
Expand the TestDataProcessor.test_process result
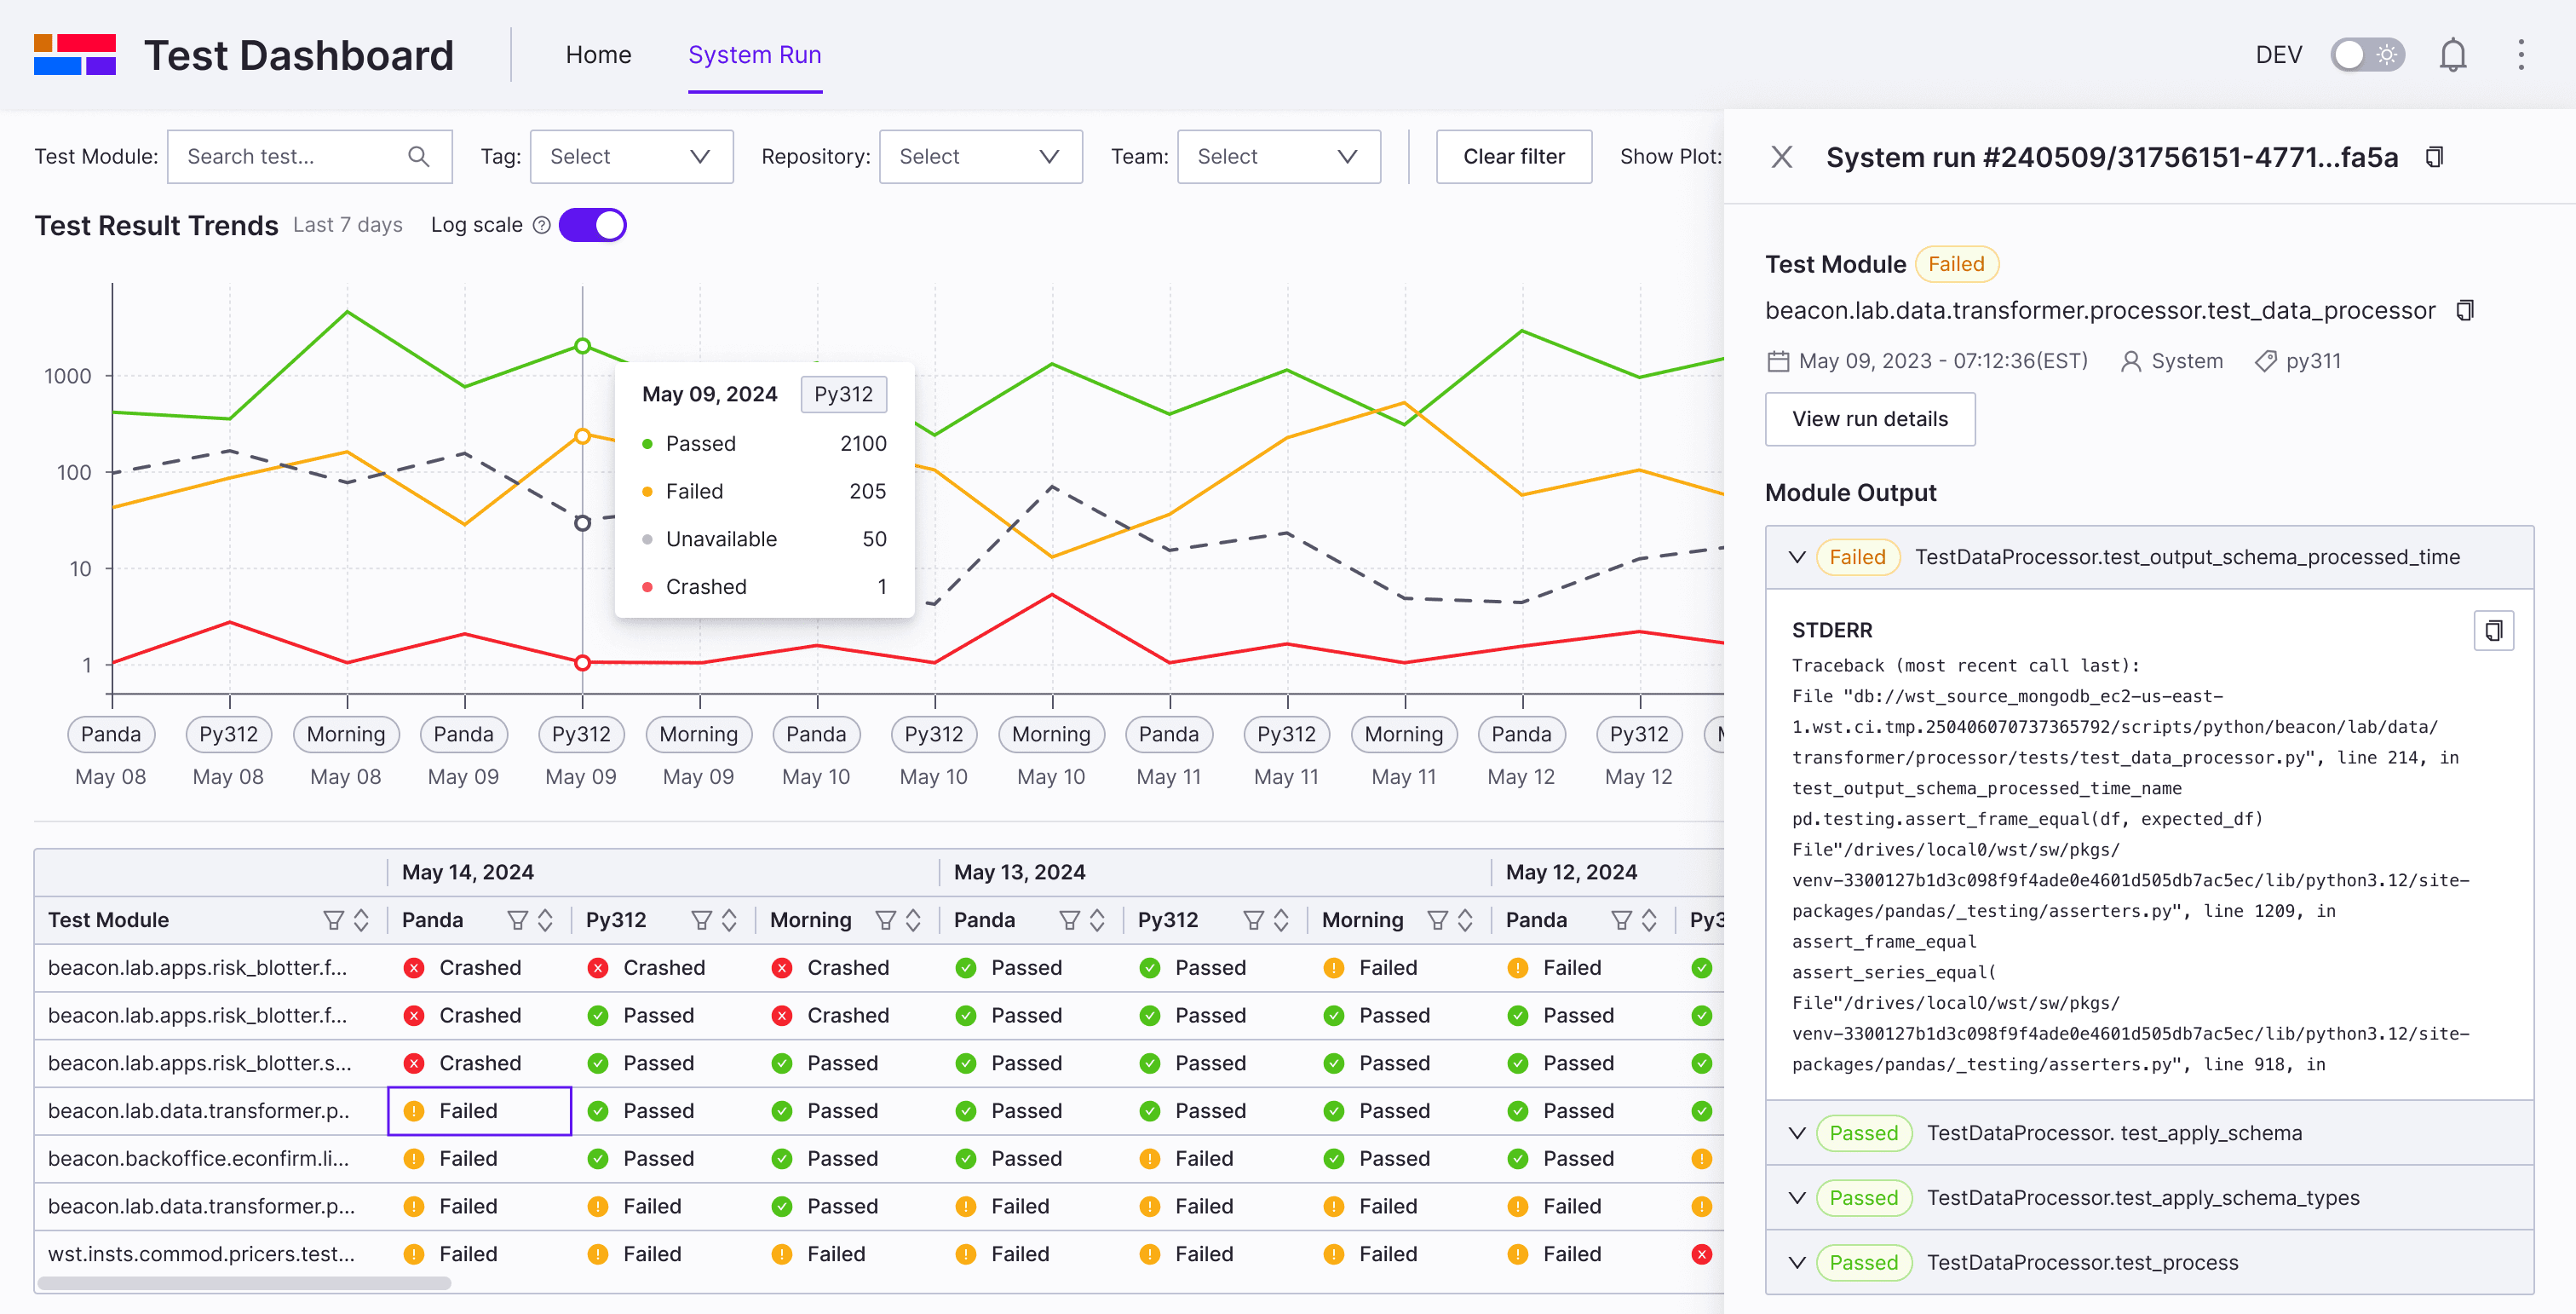(x=1797, y=1263)
